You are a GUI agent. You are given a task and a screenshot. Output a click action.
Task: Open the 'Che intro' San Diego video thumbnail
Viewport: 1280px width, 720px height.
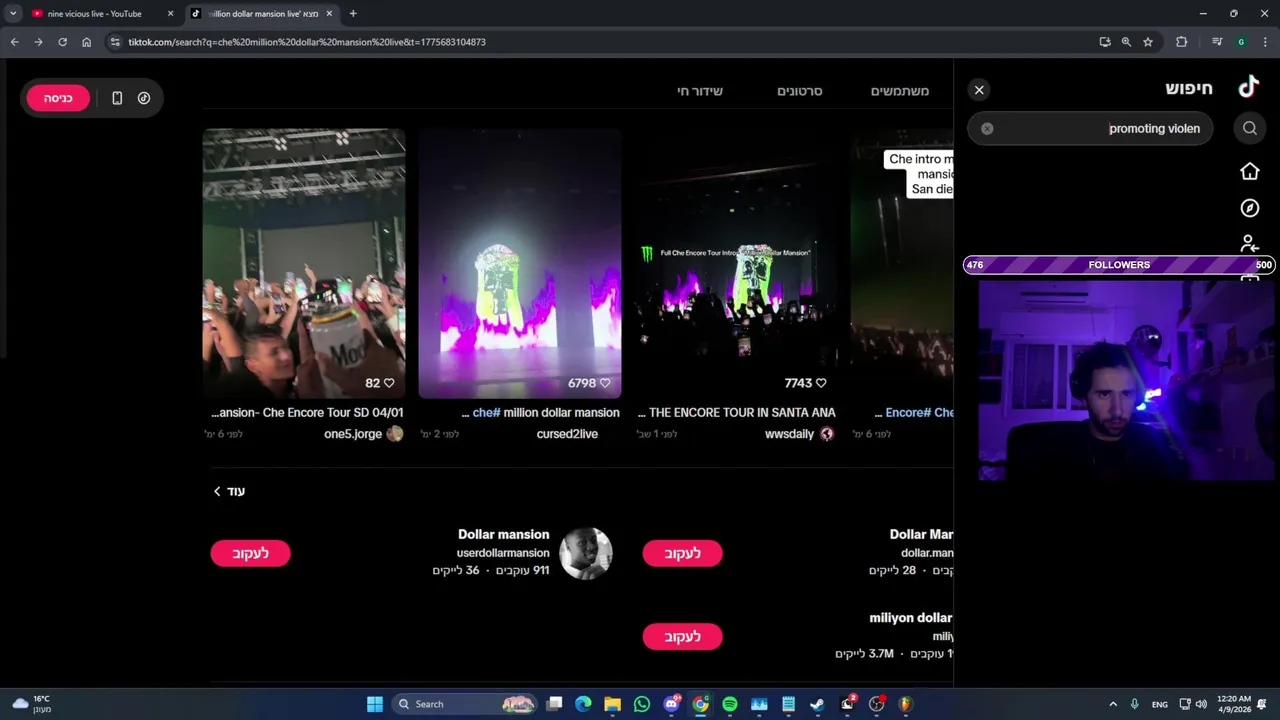902,263
